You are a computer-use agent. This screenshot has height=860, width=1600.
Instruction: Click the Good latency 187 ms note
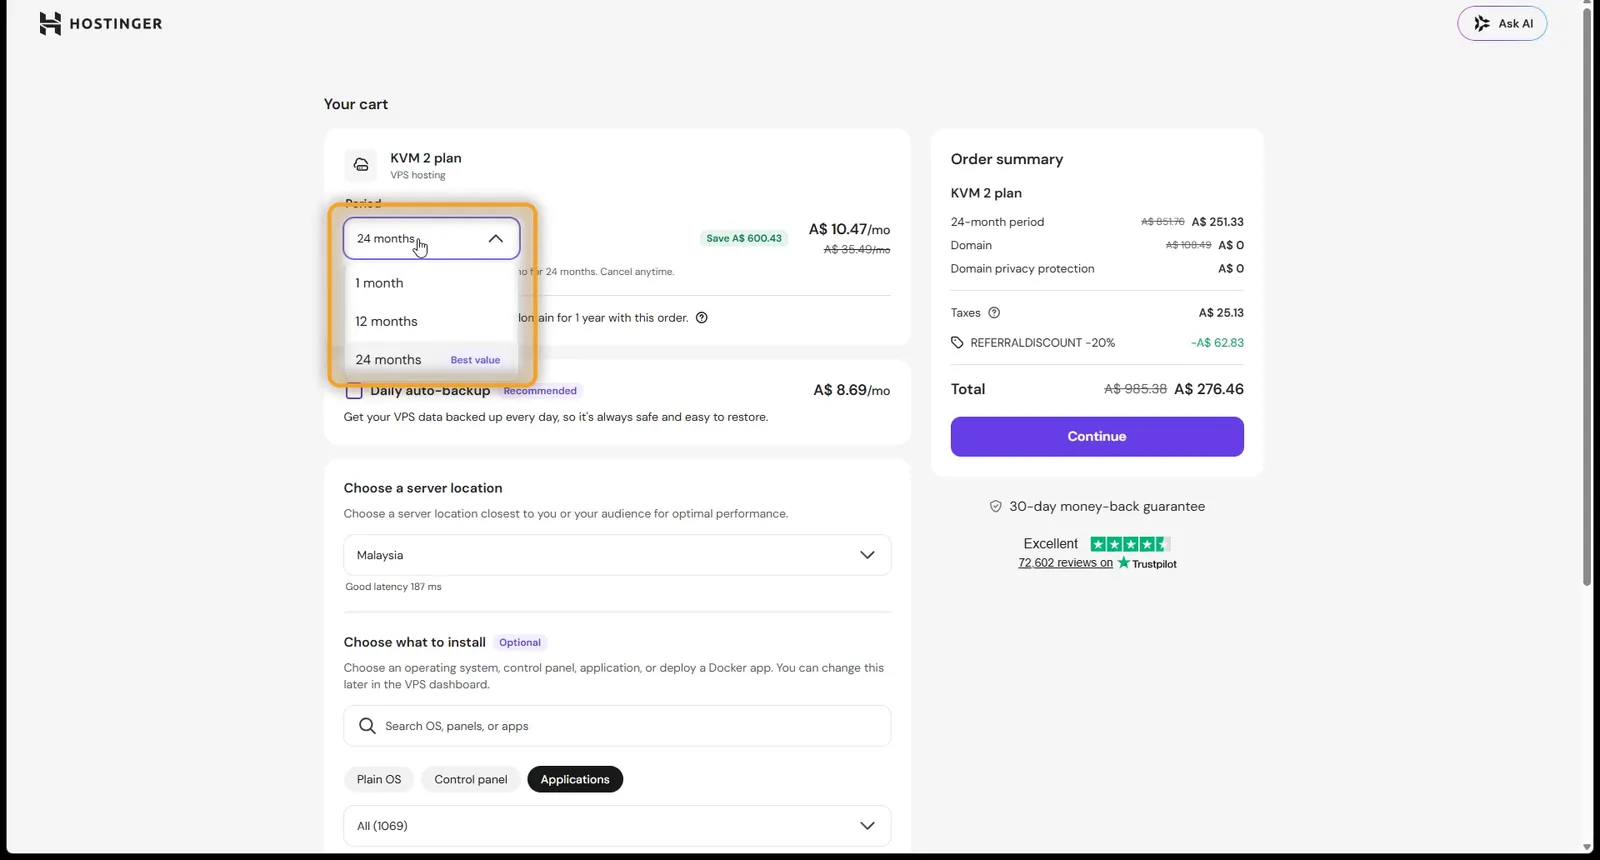pos(393,587)
